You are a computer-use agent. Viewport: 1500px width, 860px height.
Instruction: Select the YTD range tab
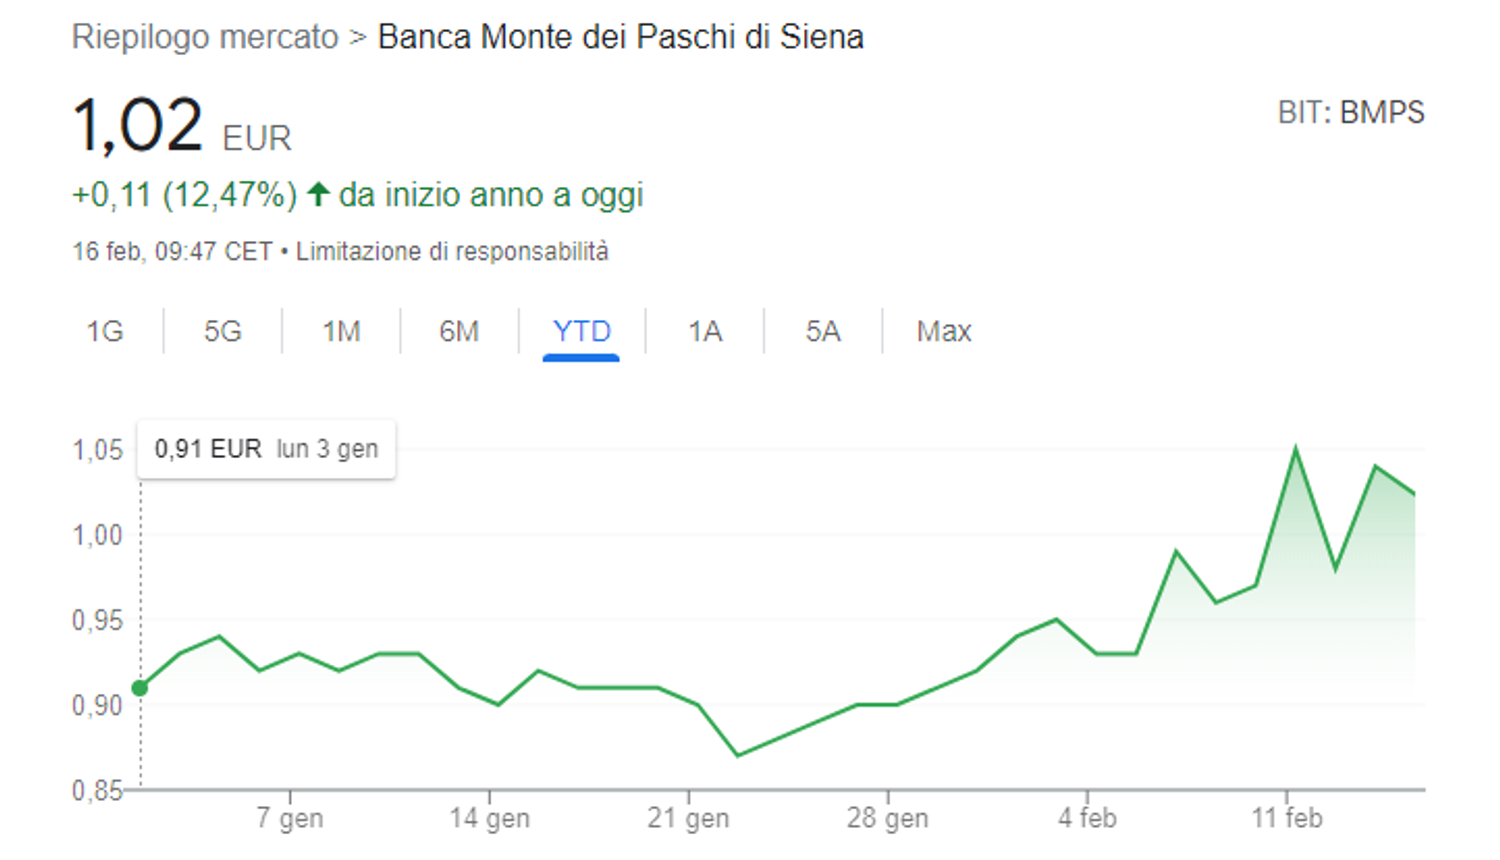[x=581, y=331]
